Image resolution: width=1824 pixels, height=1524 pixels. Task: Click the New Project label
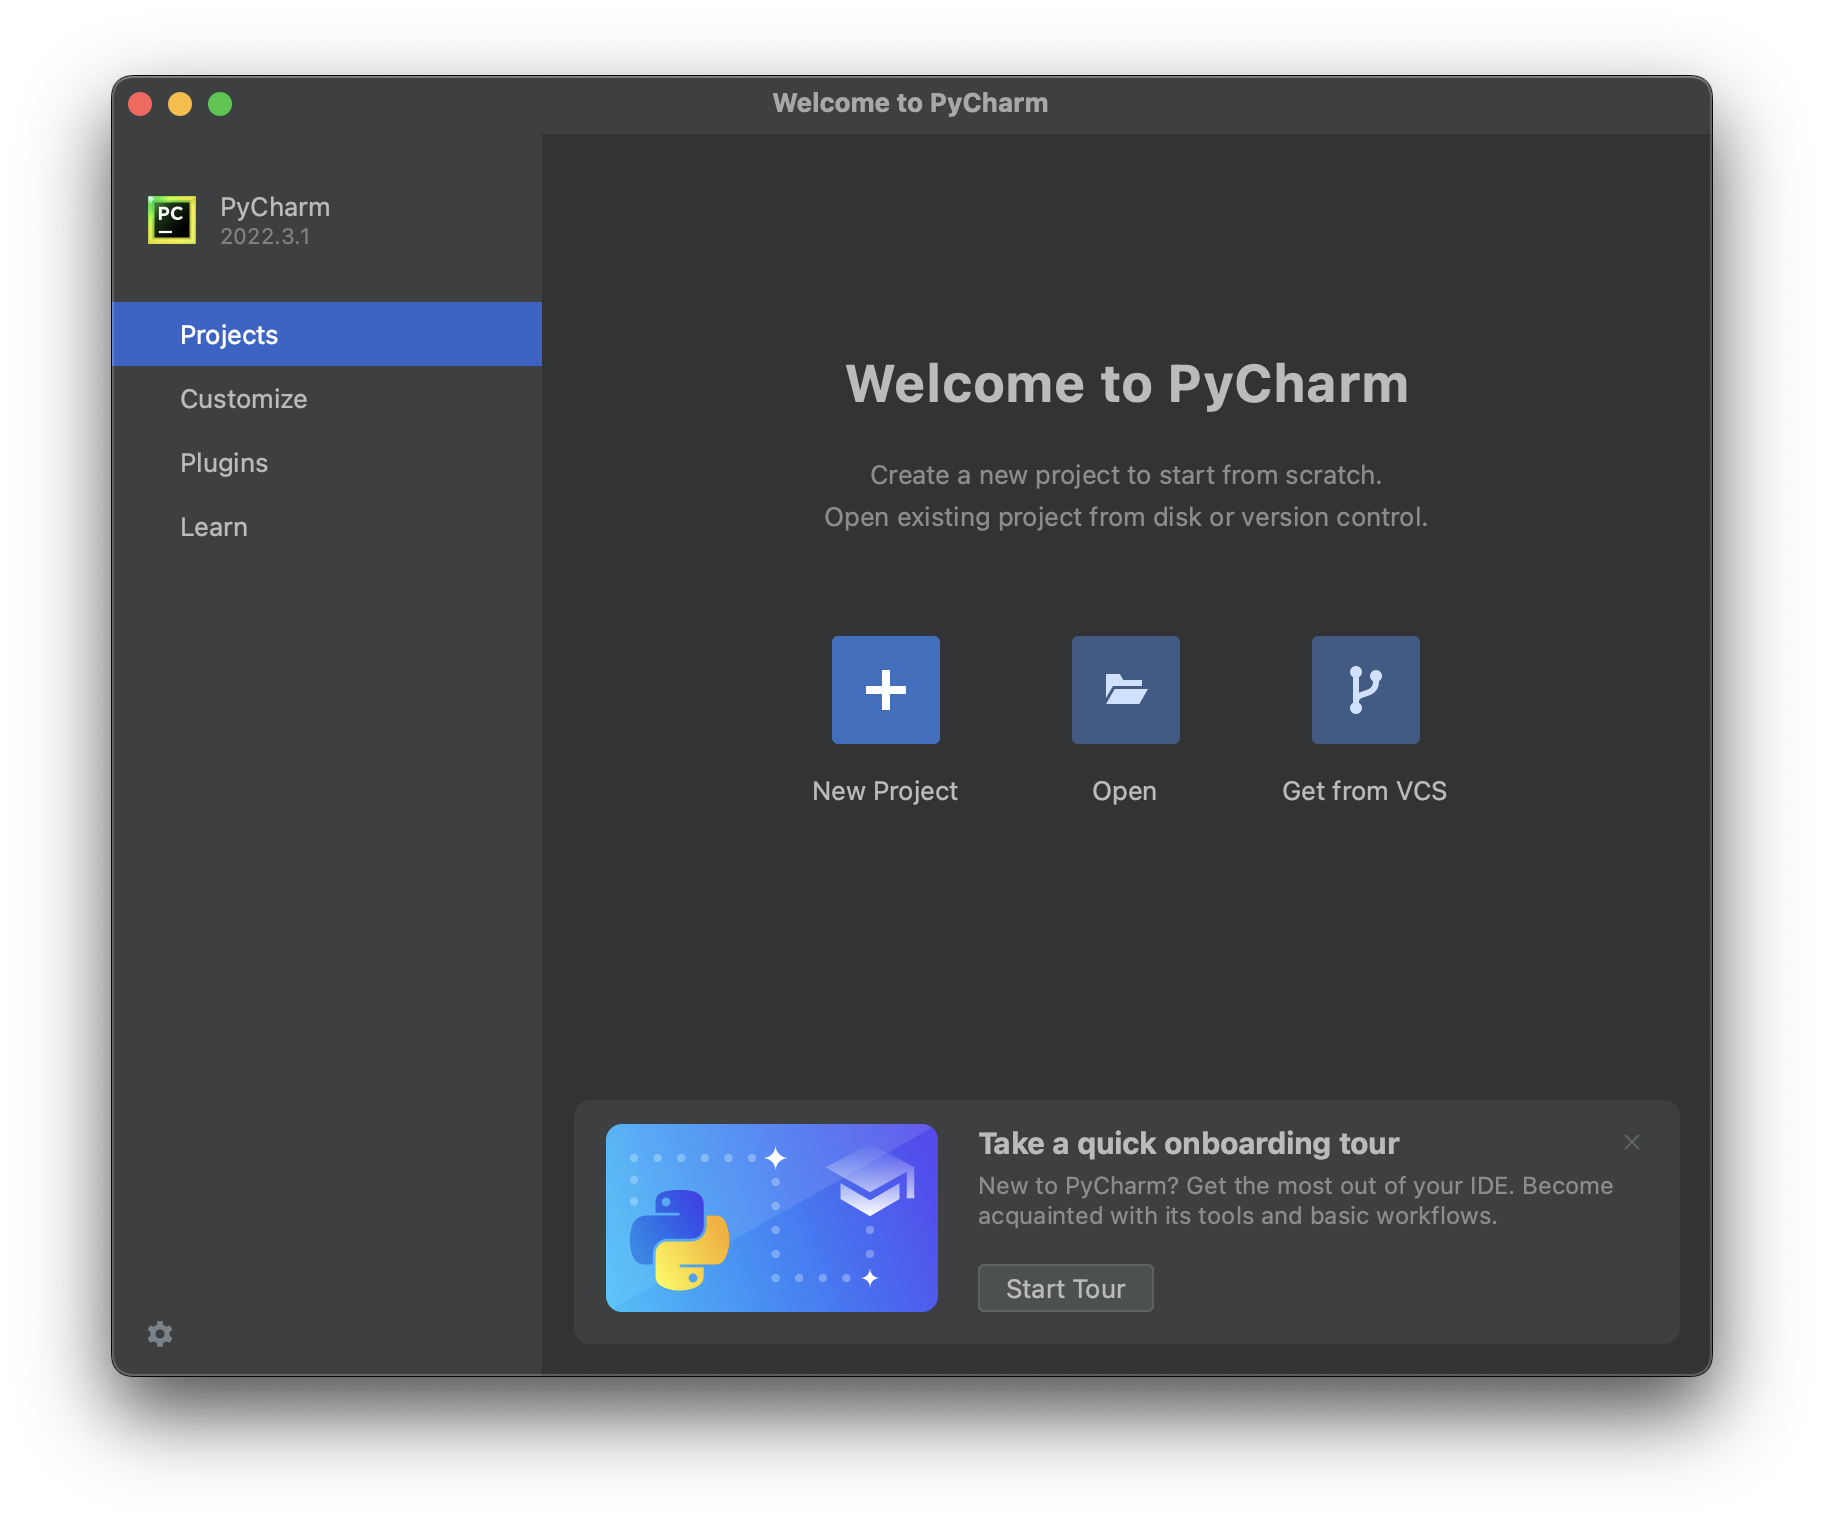pyautogui.click(x=885, y=791)
